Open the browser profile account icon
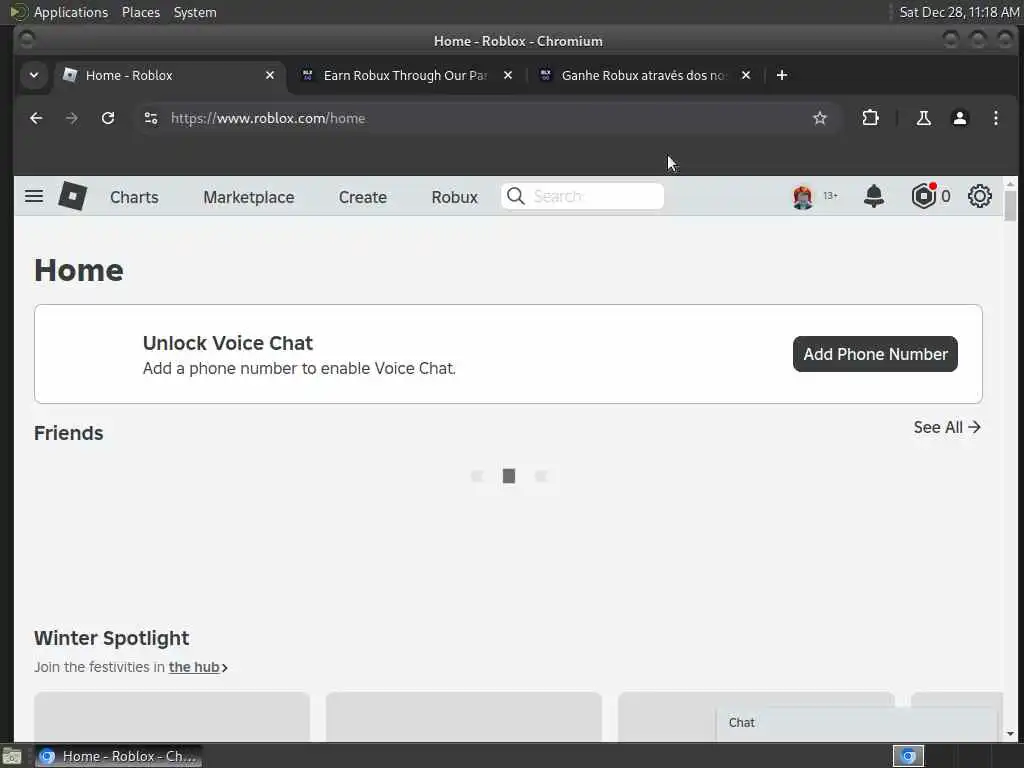 click(959, 118)
